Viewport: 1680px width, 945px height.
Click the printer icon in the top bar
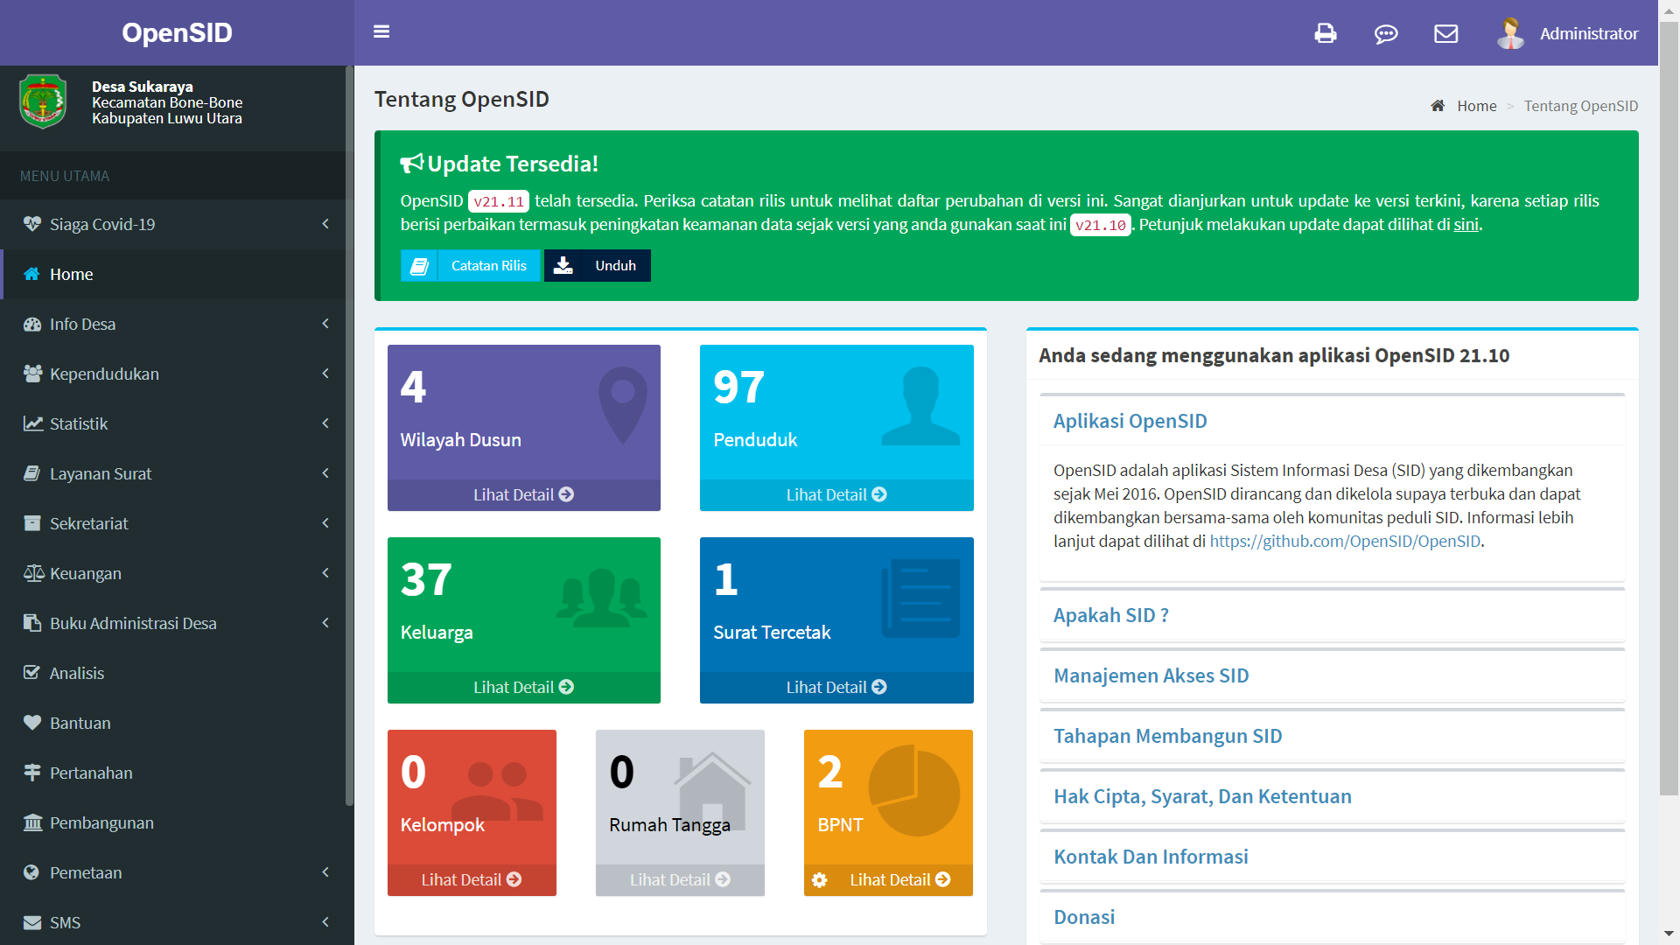point(1325,33)
